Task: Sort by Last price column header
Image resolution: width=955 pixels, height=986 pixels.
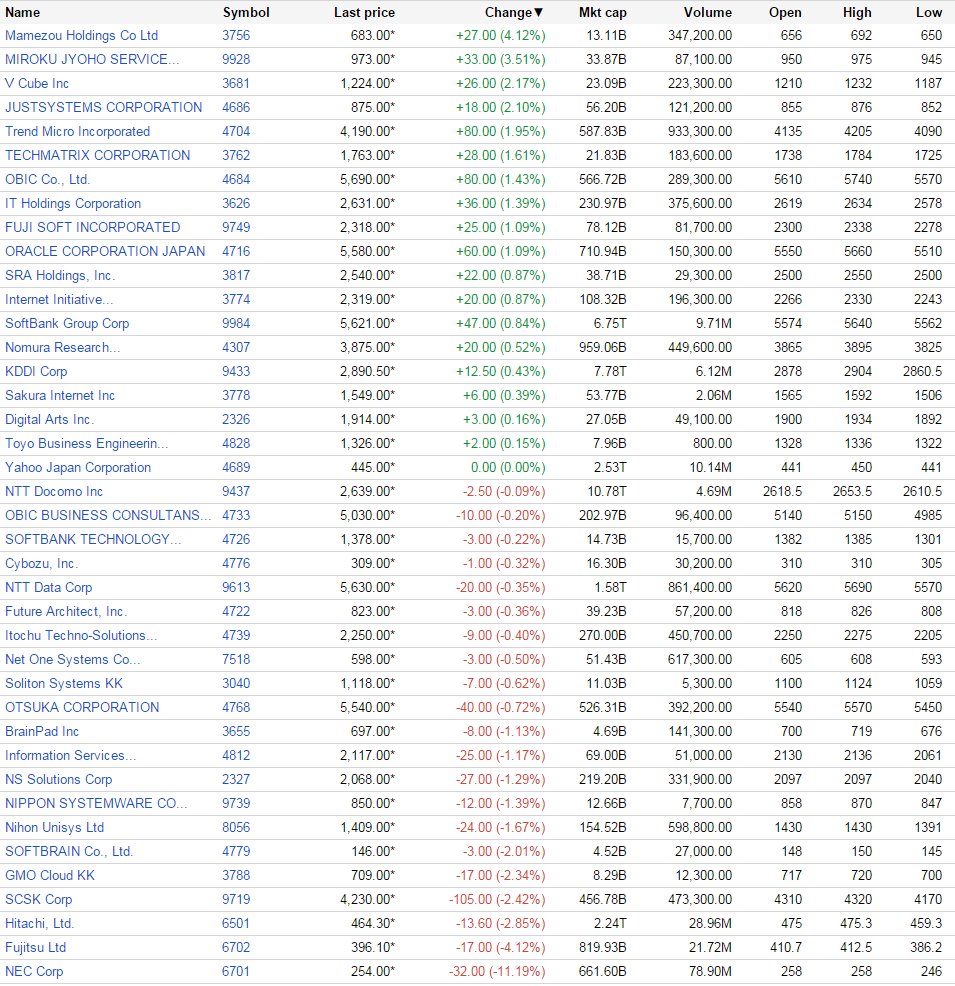Action: tap(364, 13)
